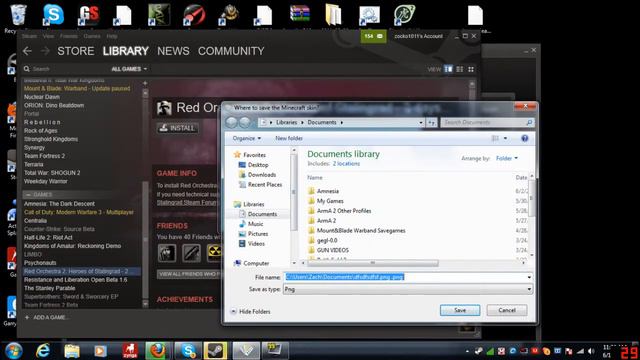Image resolution: width=640 pixels, height=360 pixels.
Task: Click the INSTALL button for Red Orchestra
Action: coord(178,128)
